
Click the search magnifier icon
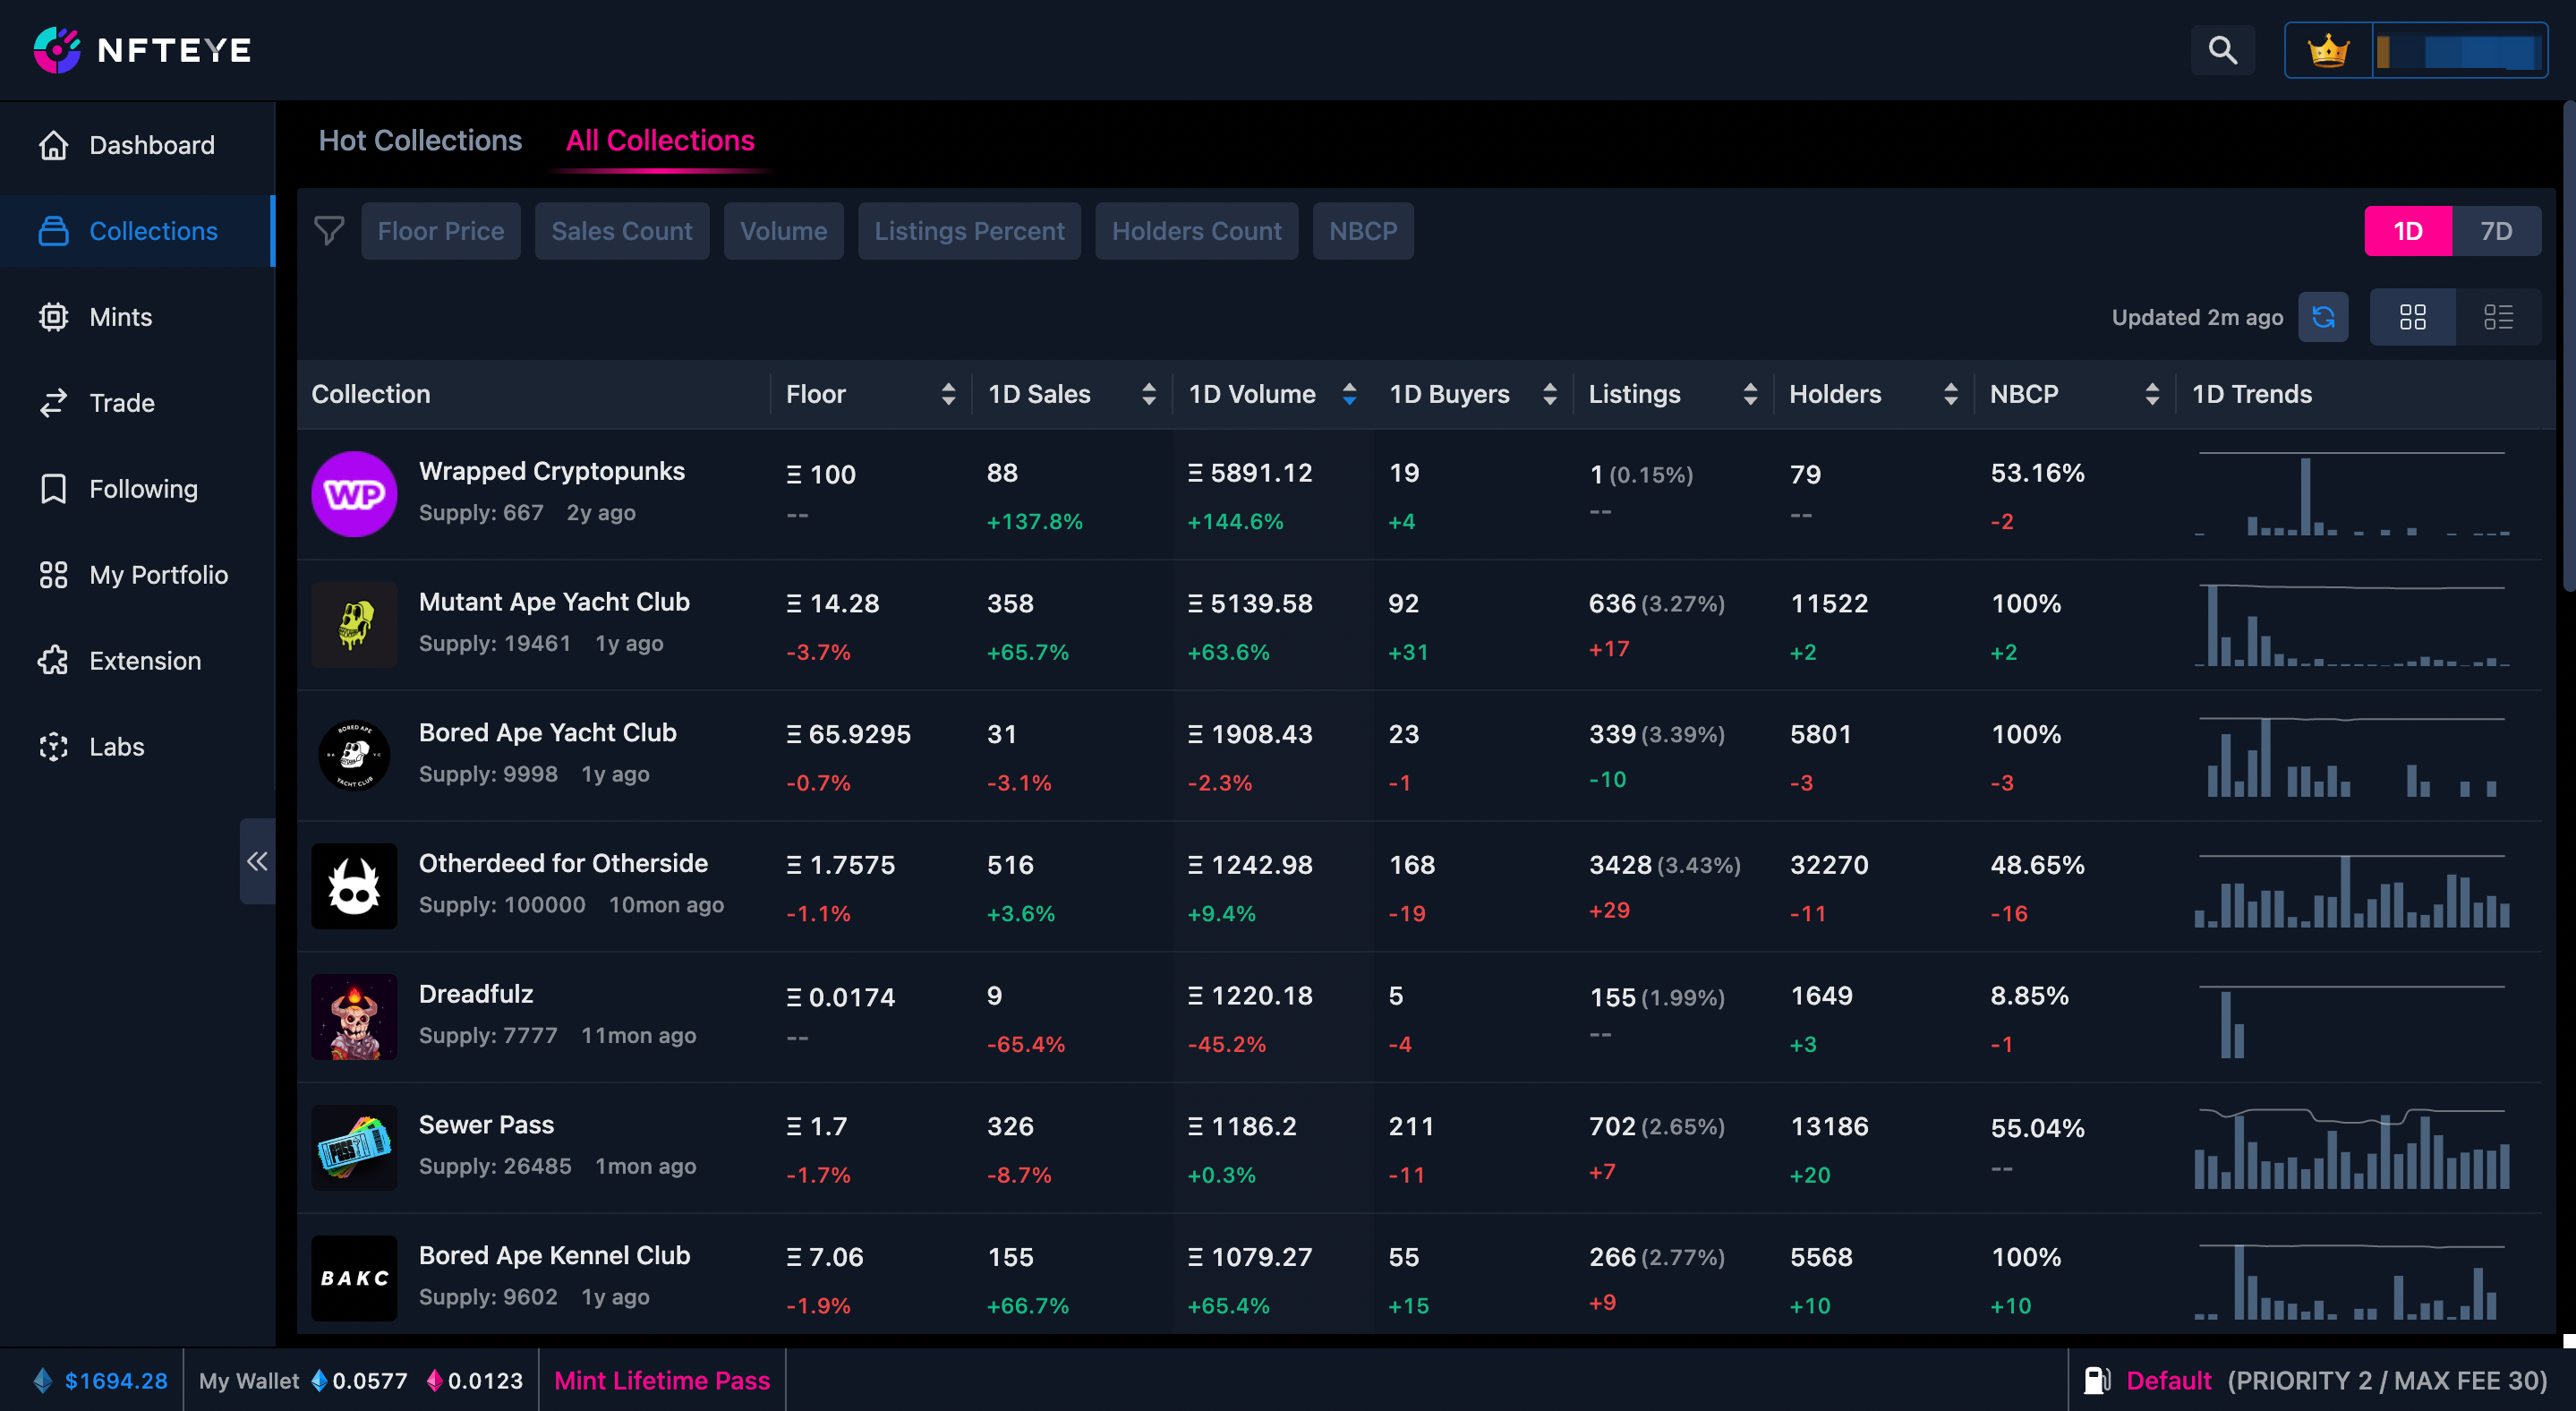(2222, 50)
